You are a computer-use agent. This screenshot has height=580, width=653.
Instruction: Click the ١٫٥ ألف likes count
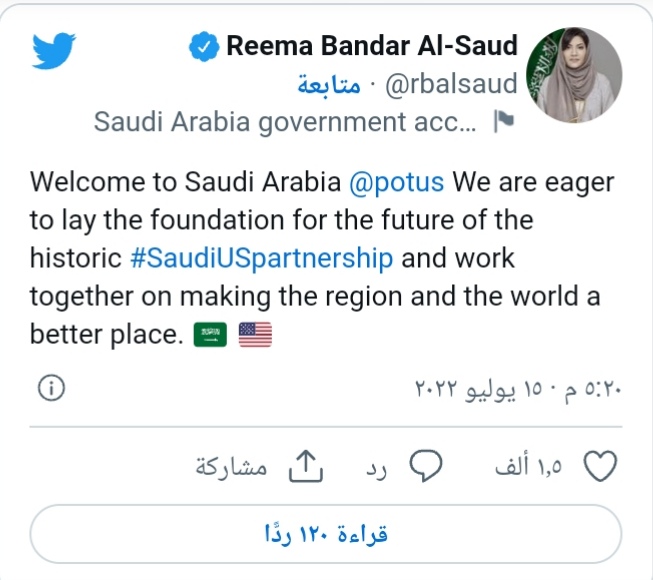[x=529, y=466]
